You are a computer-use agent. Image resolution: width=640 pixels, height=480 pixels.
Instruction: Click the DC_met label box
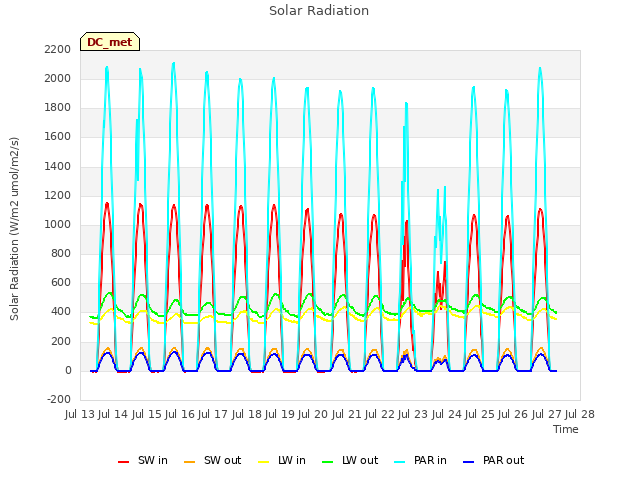(x=110, y=42)
